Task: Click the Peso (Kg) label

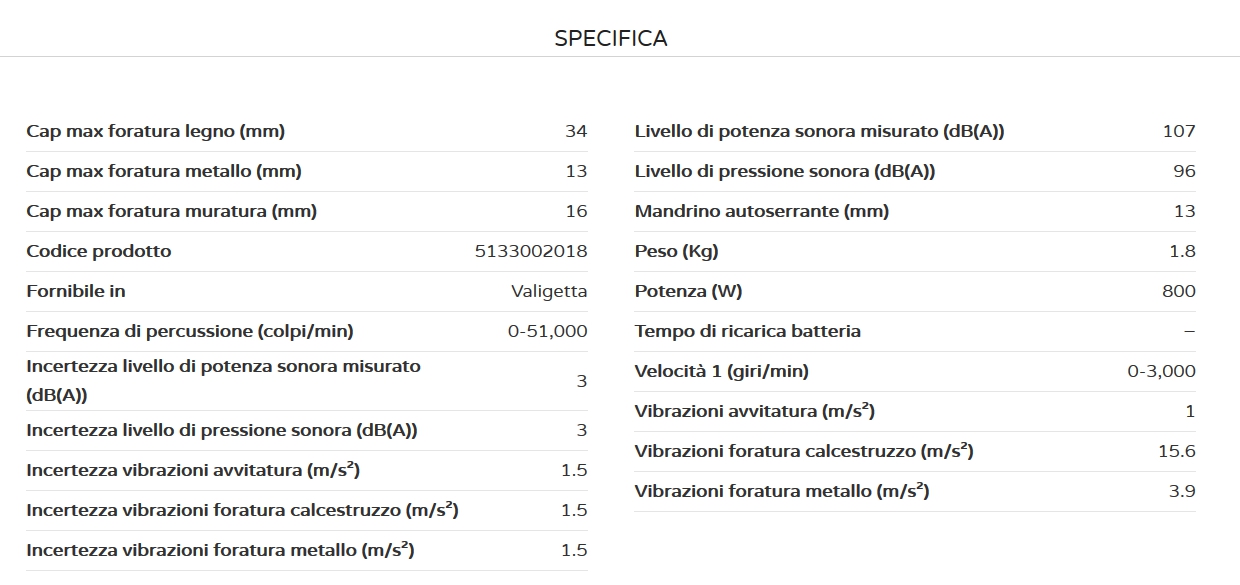Action: [x=676, y=251]
